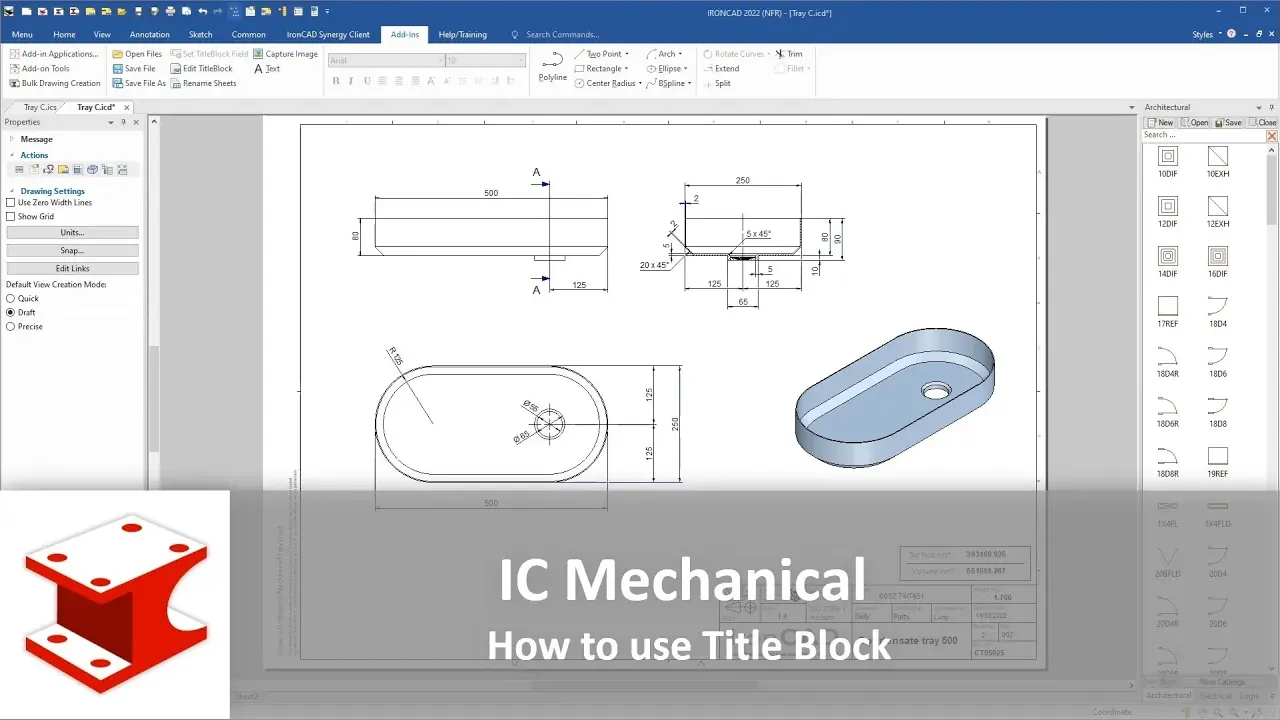The image size is (1280, 720).
Task: Open the IronCAD Synergy Client tab
Action: coord(328,34)
